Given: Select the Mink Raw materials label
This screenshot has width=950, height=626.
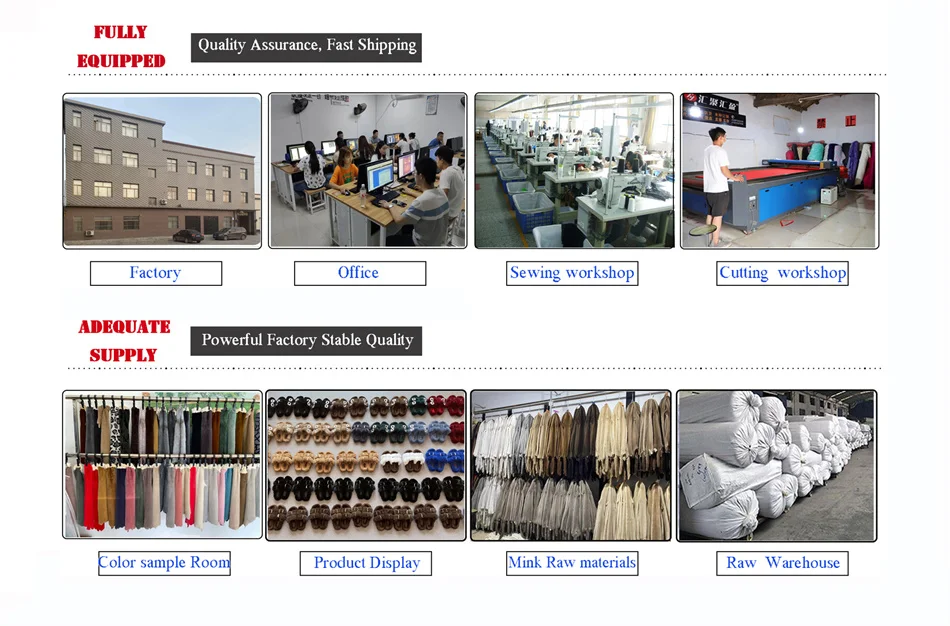Looking at the screenshot, I should pos(572,563).
